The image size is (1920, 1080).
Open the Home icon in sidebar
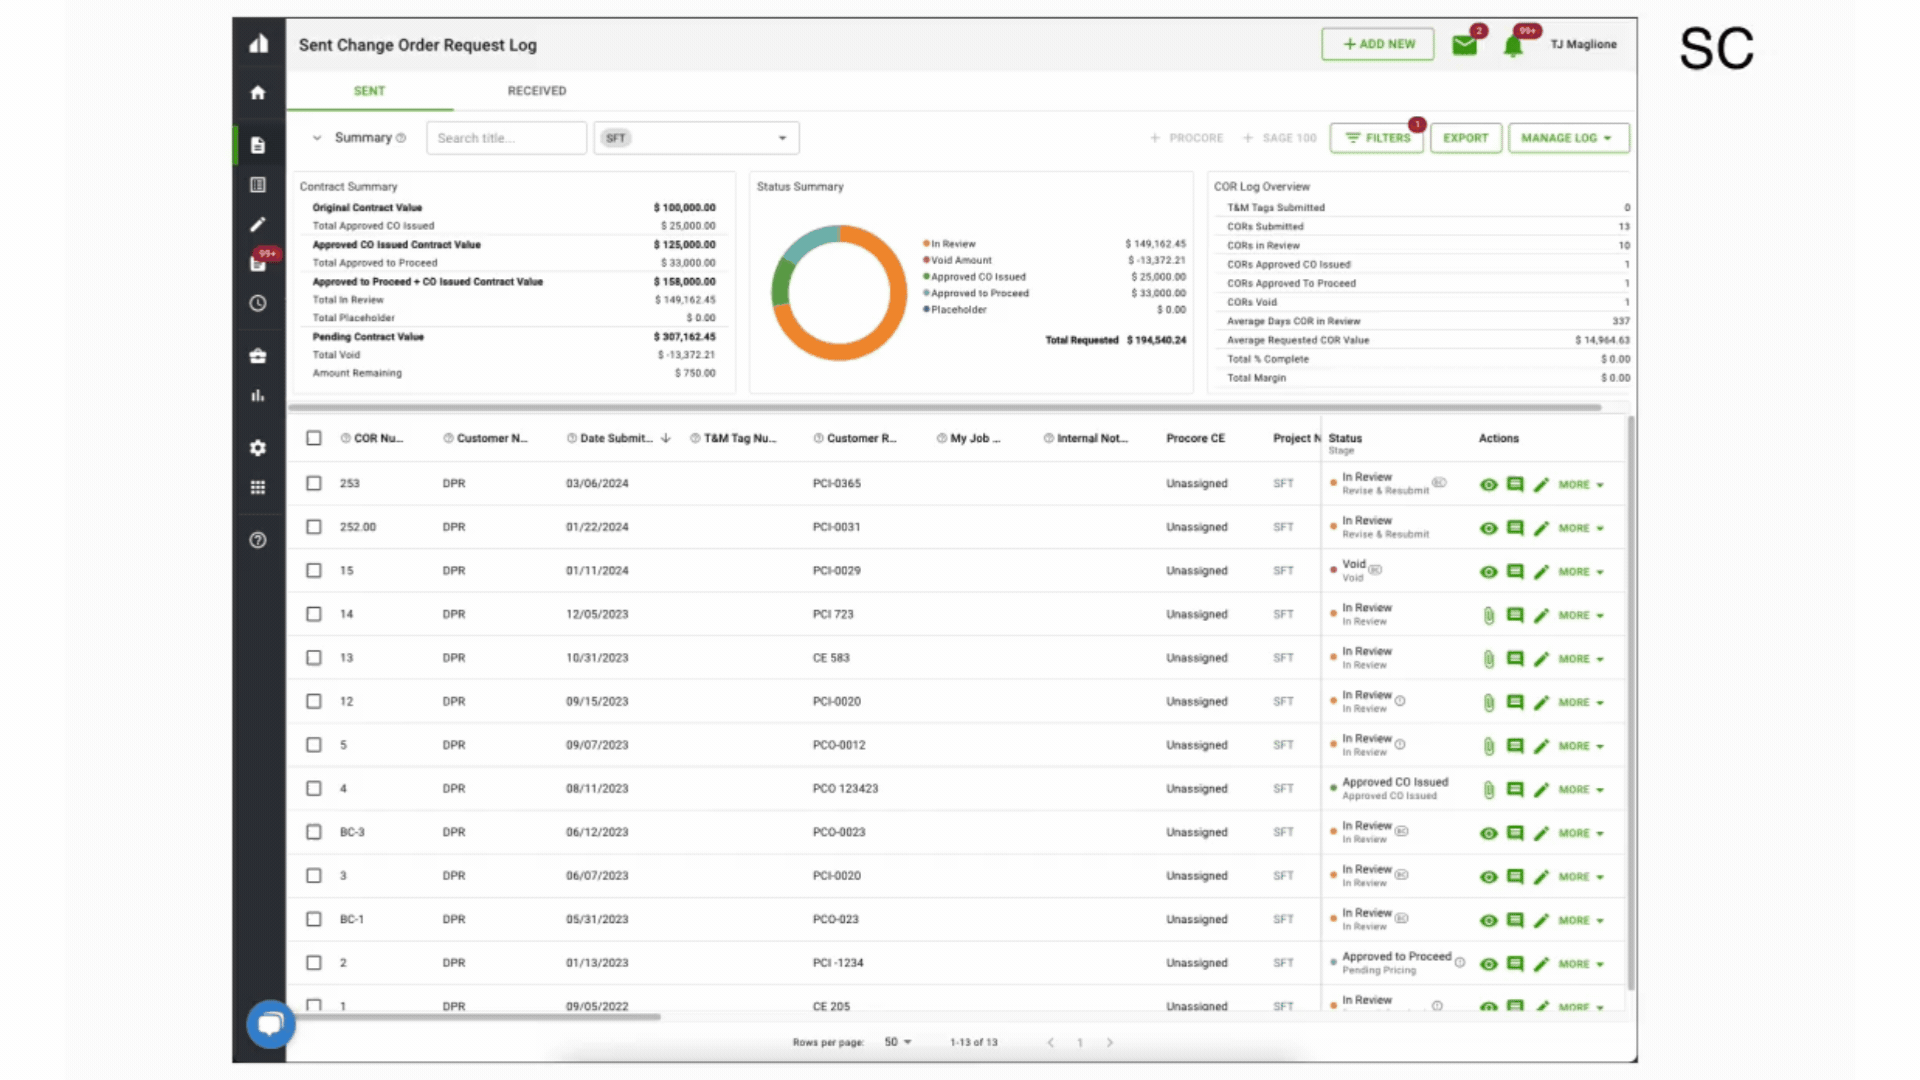258,93
